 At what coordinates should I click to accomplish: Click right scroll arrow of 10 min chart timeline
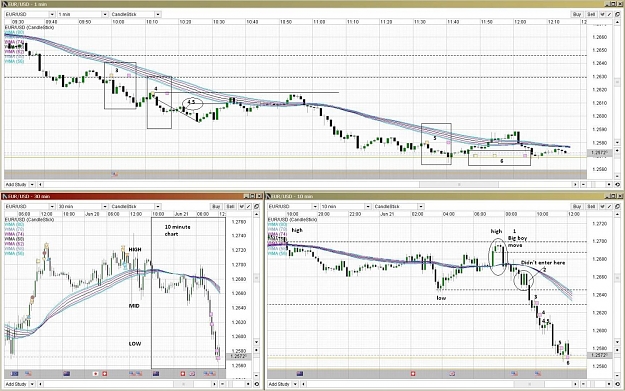(x=575, y=384)
